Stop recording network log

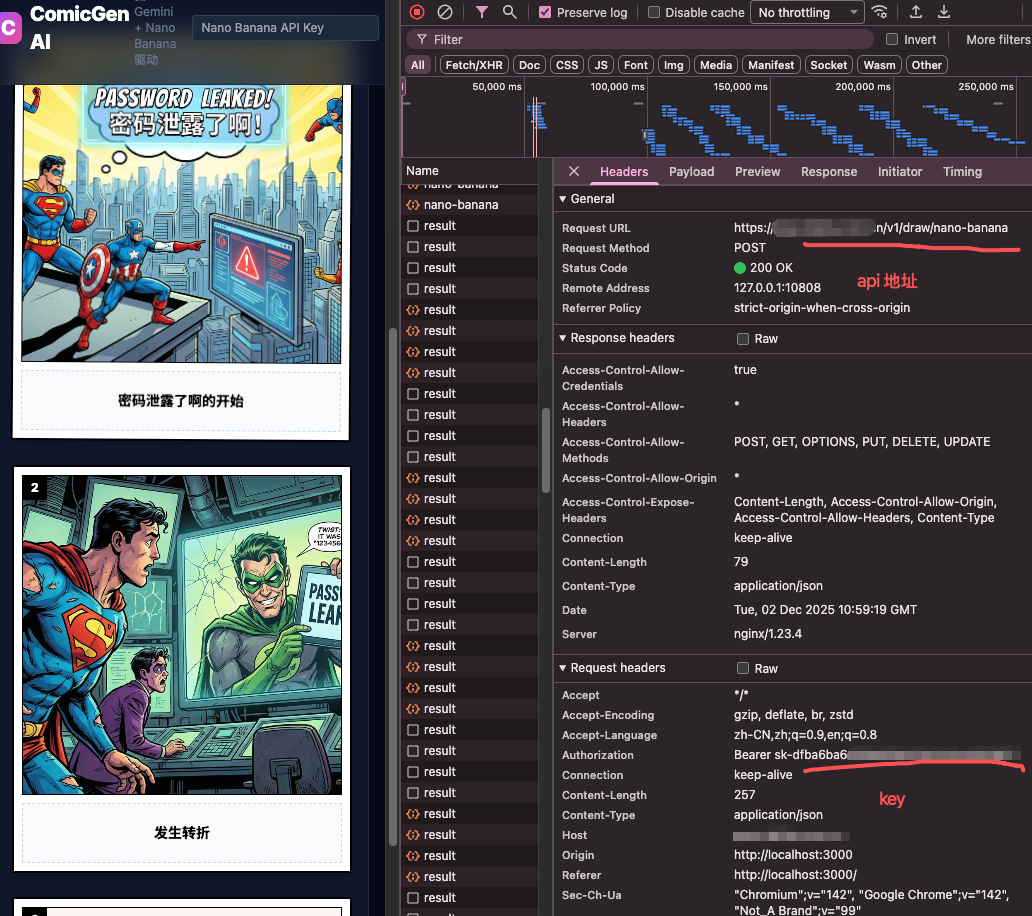[417, 12]
